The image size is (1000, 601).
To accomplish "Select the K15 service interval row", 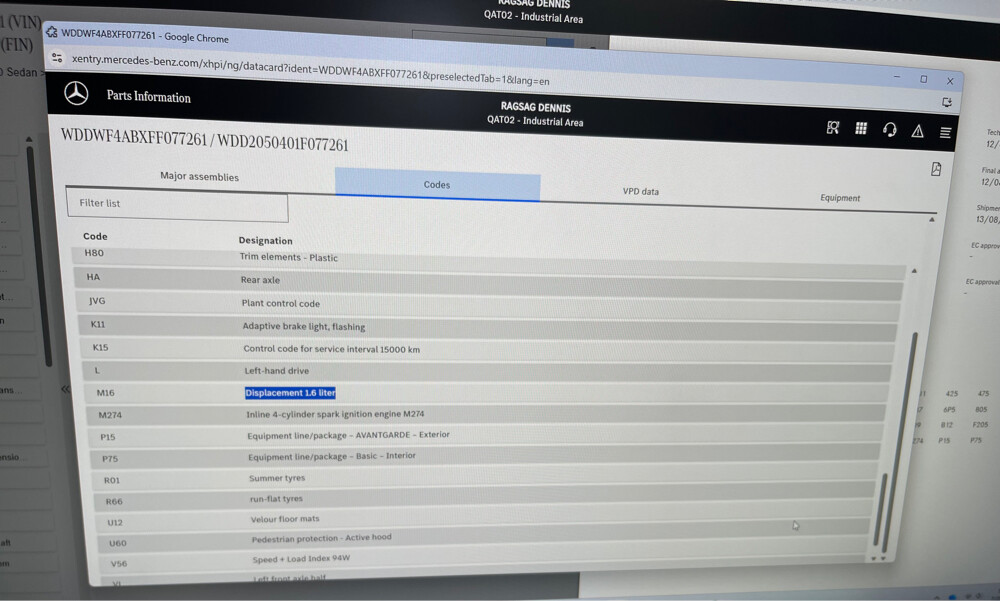I will click(x=489, y=349).
